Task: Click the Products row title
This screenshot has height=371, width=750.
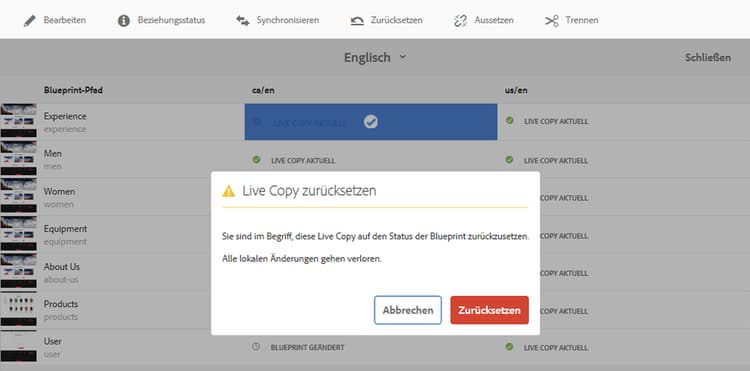Action: (x=61, y=304)
